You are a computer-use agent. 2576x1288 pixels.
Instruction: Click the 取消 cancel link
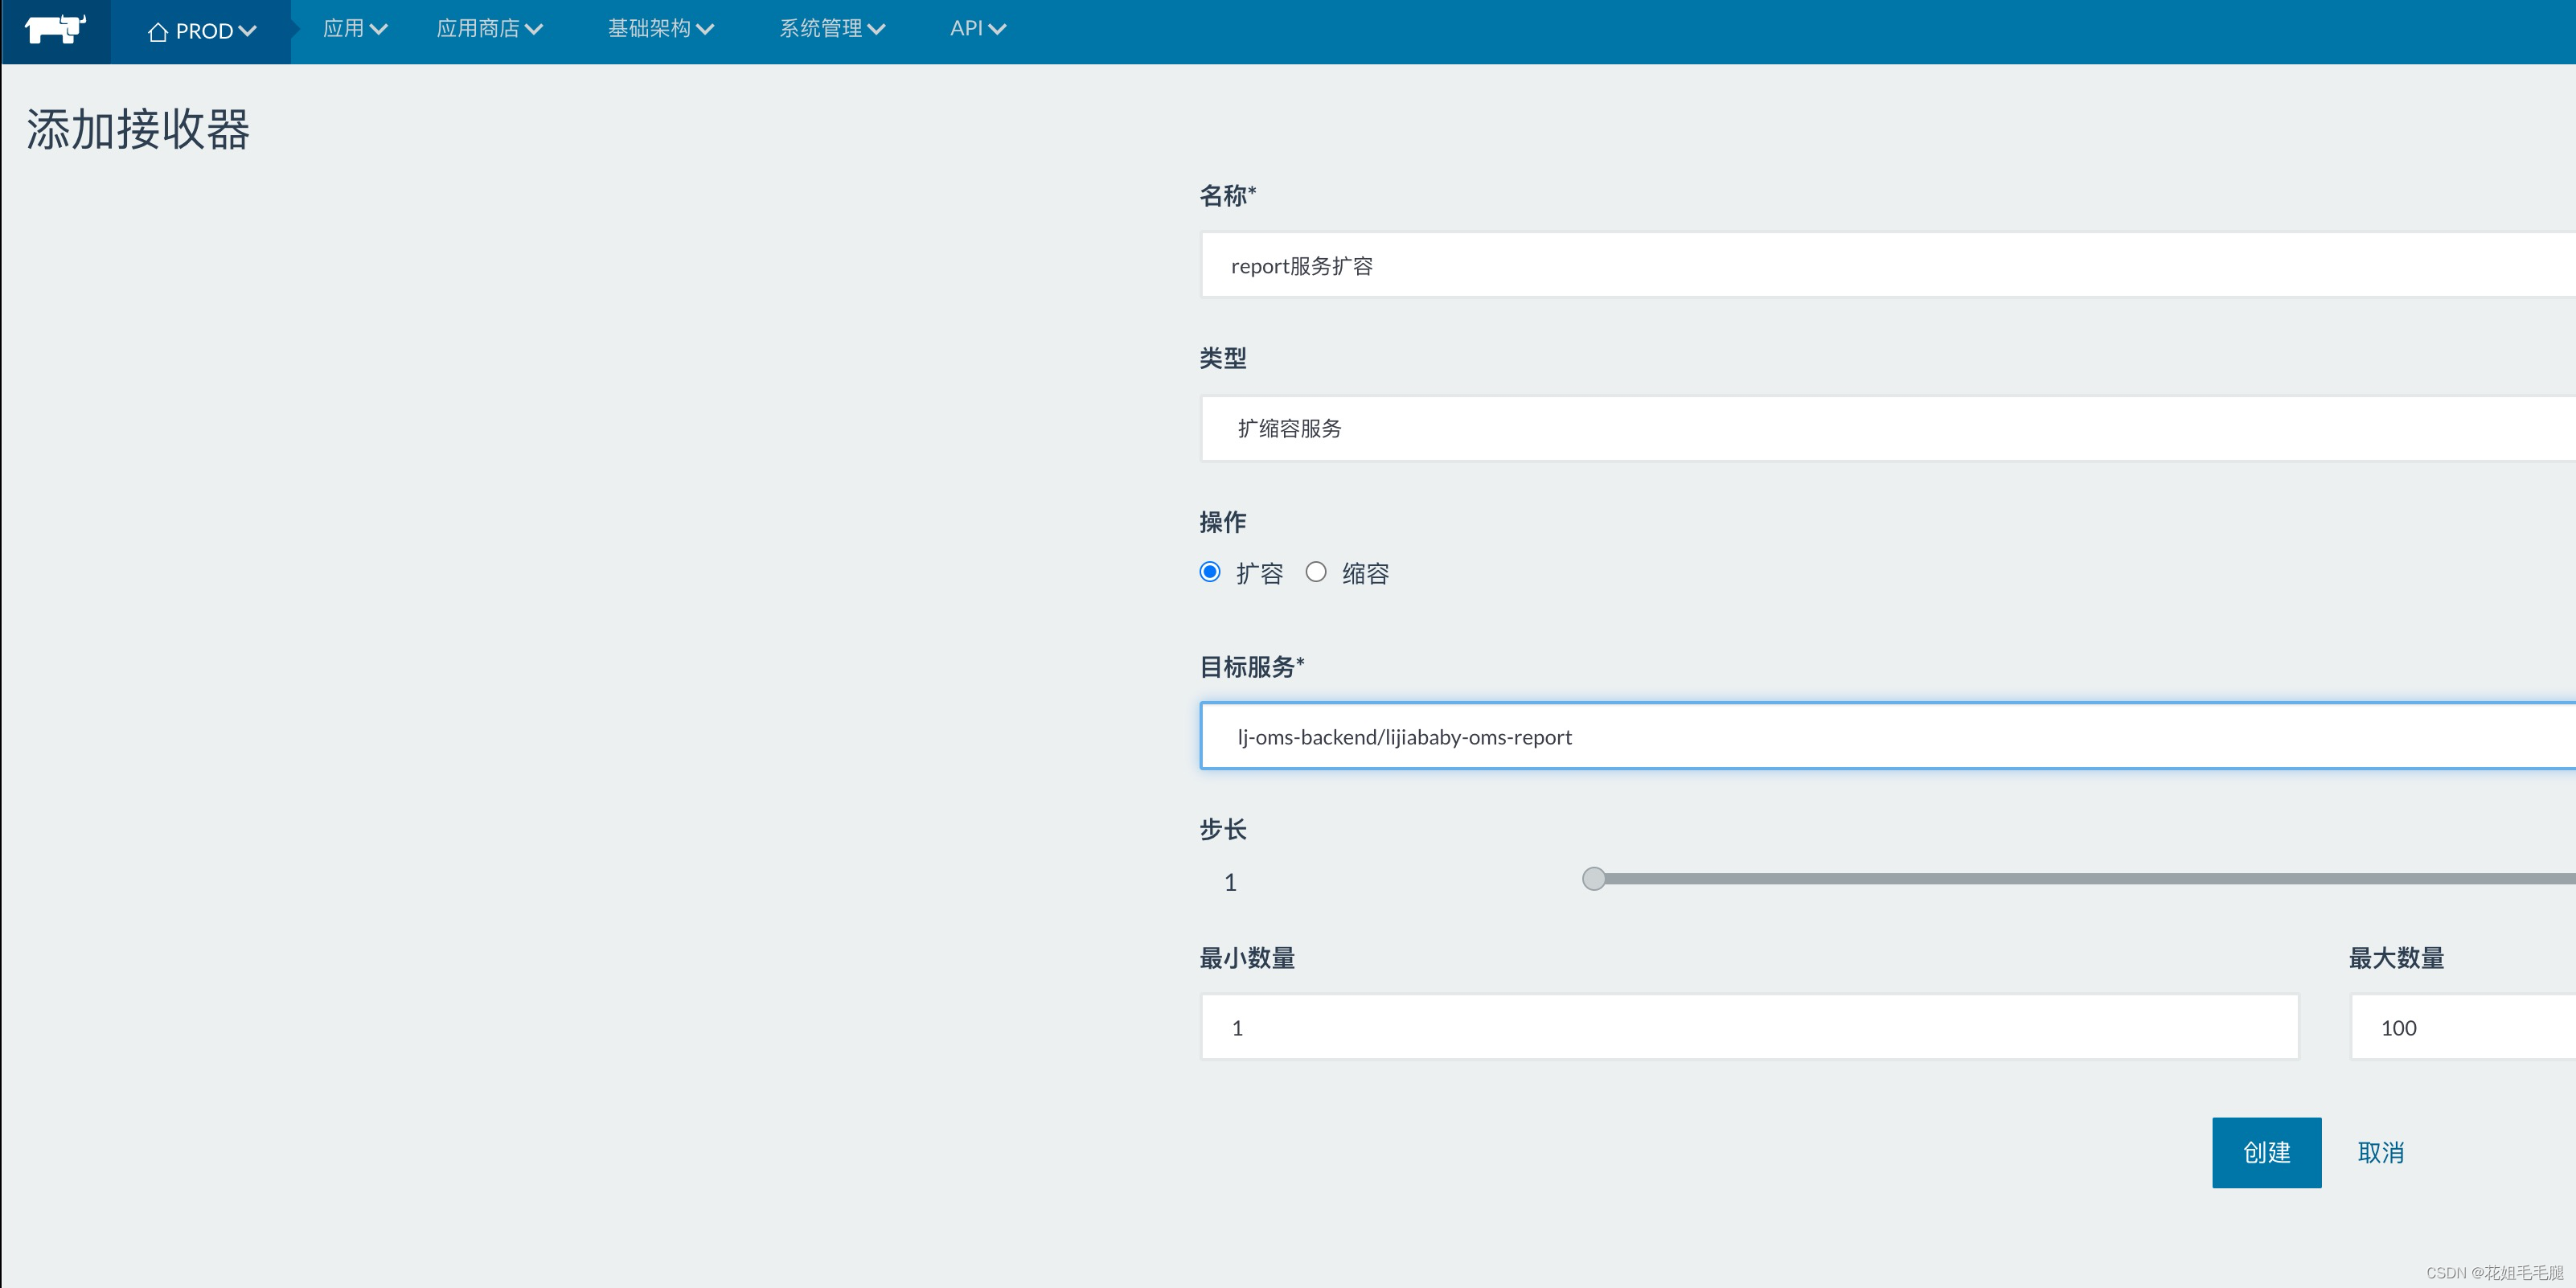(2380, 1153)
